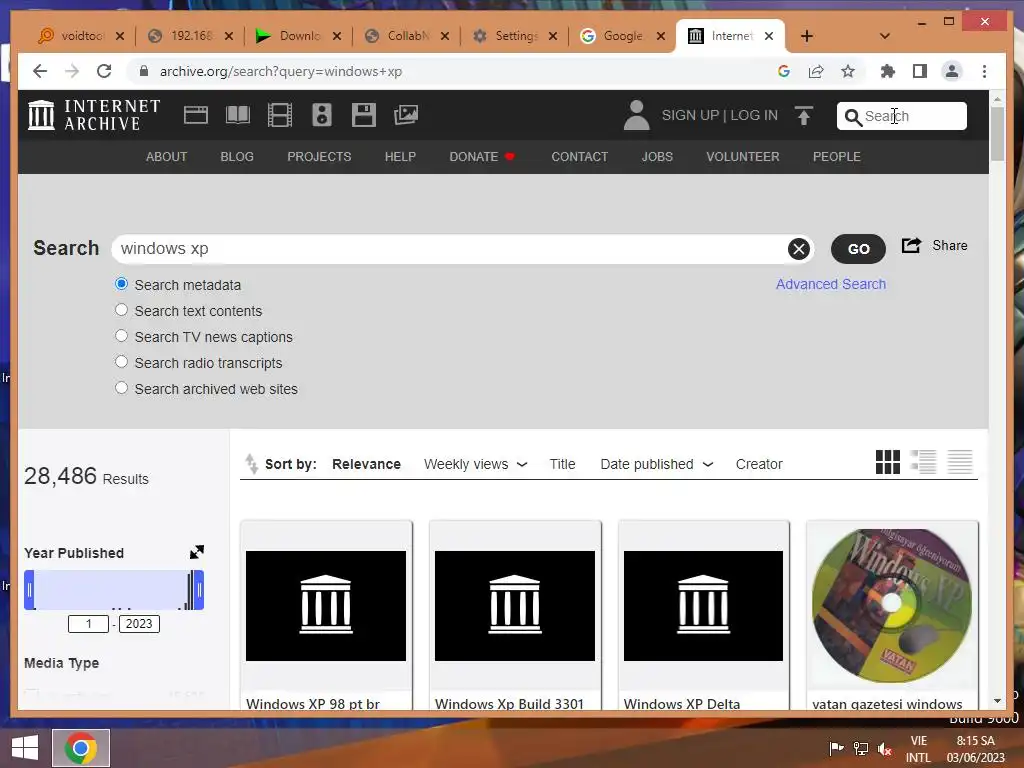Open the PROJECTS menu item

pyautogui.click(x=319, y=157)
